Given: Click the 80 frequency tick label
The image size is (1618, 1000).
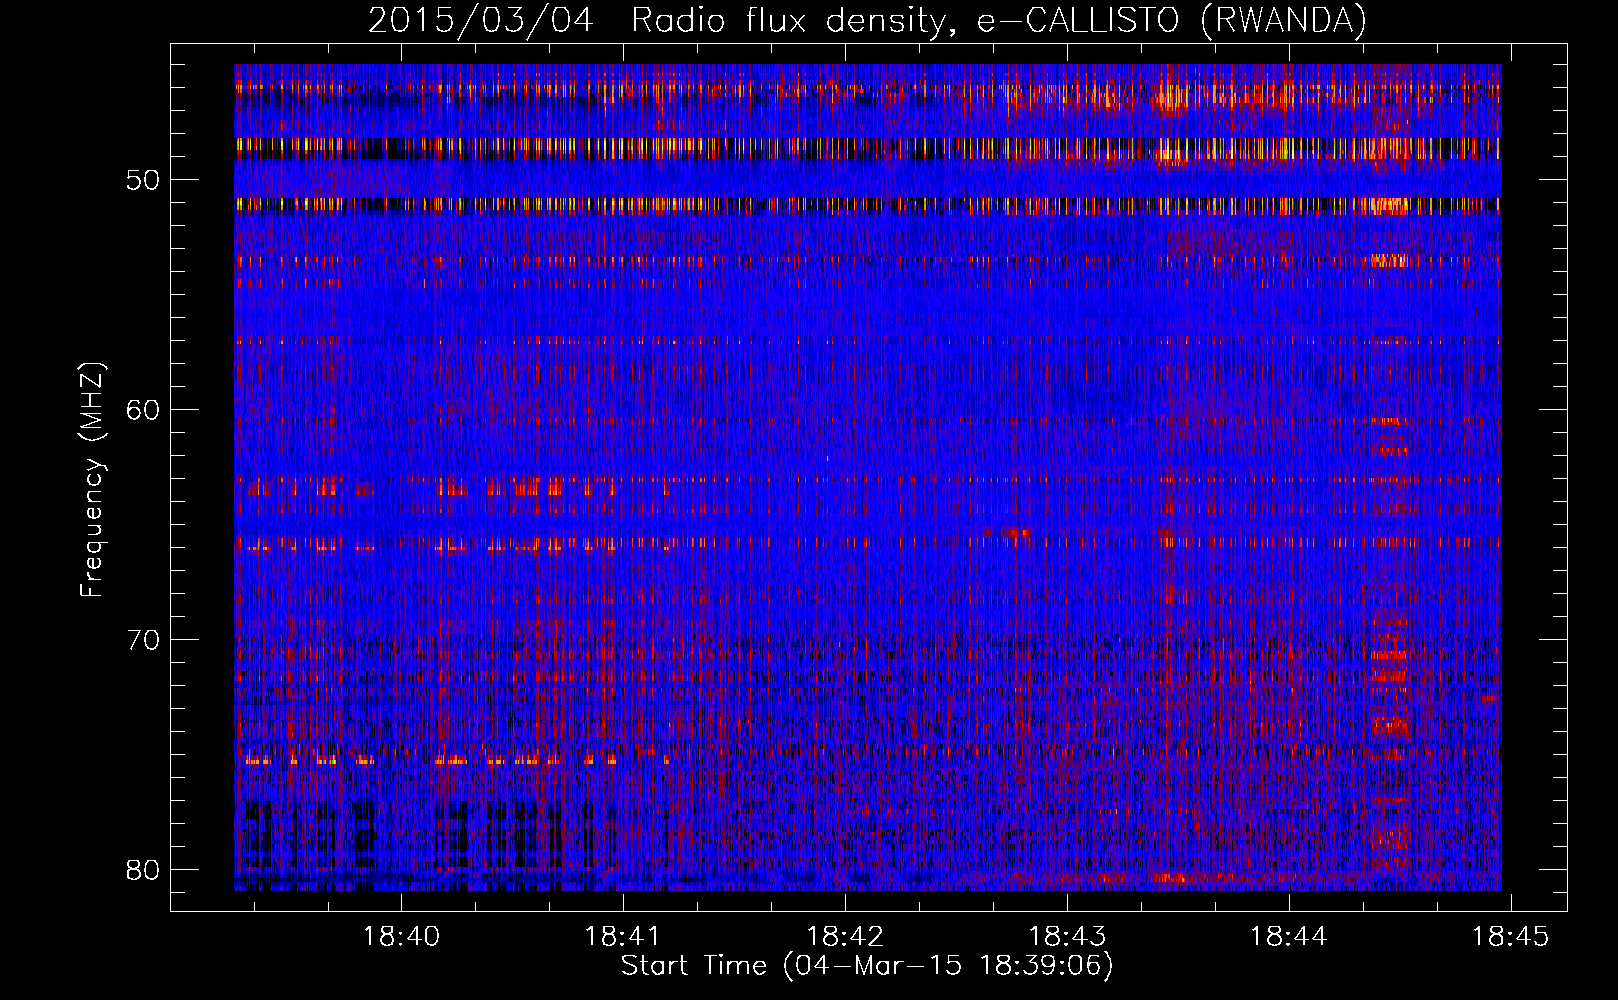Looking at the screenshot, I should pos(143,870).
